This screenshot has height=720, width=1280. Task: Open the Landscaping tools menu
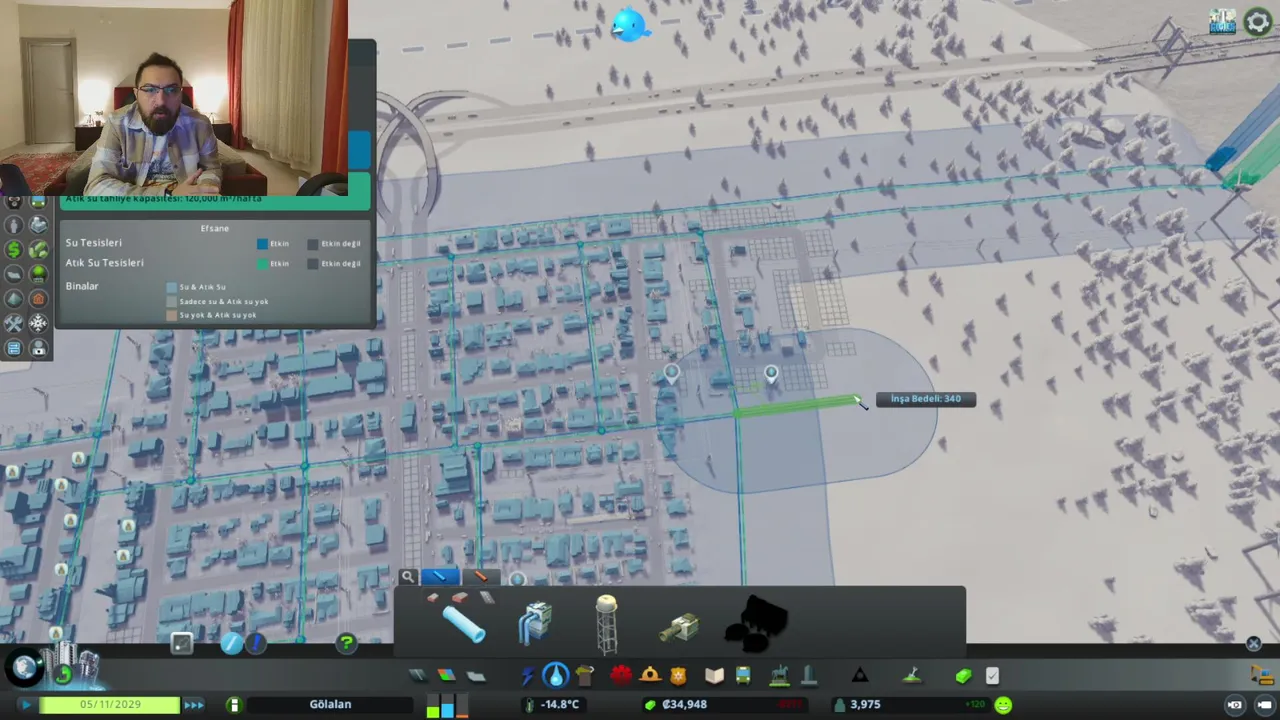[911, 676]
